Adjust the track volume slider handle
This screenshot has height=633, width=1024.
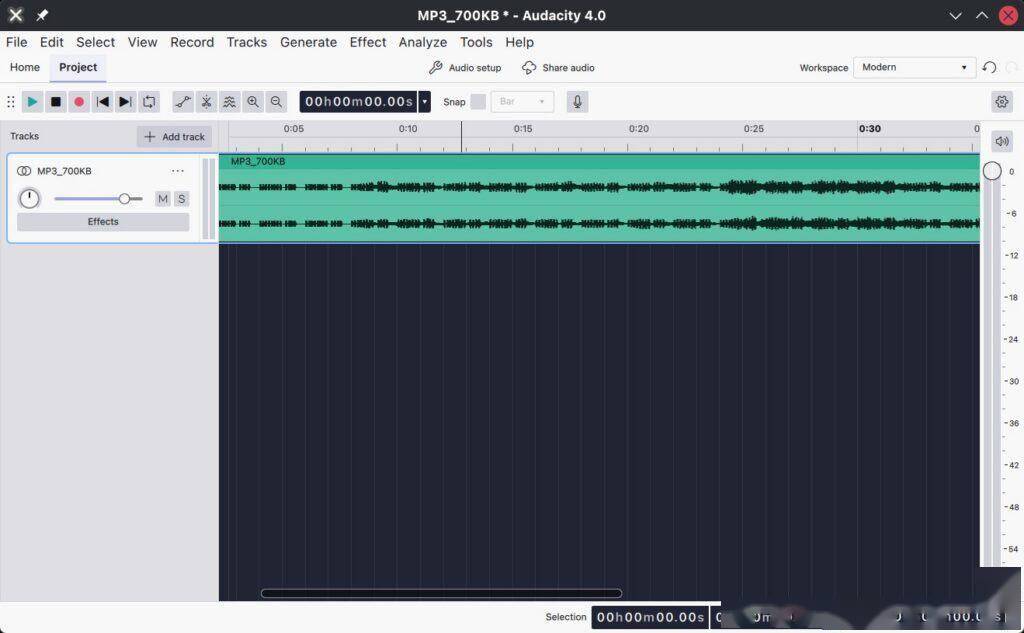(124, 199)
